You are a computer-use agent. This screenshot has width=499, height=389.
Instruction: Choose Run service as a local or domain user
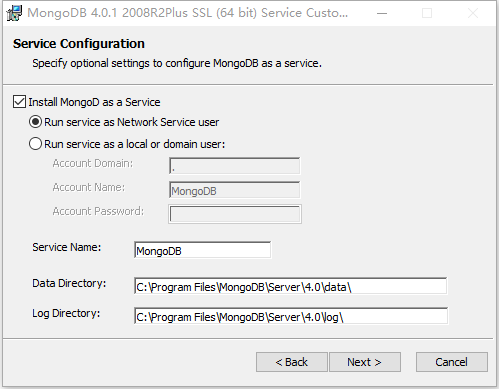pos(35,144)
